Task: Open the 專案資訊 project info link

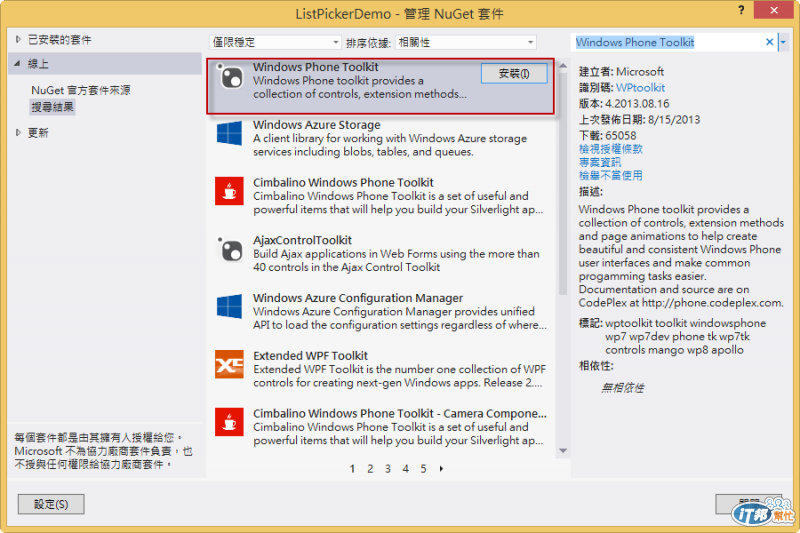Action: [600, 162]
